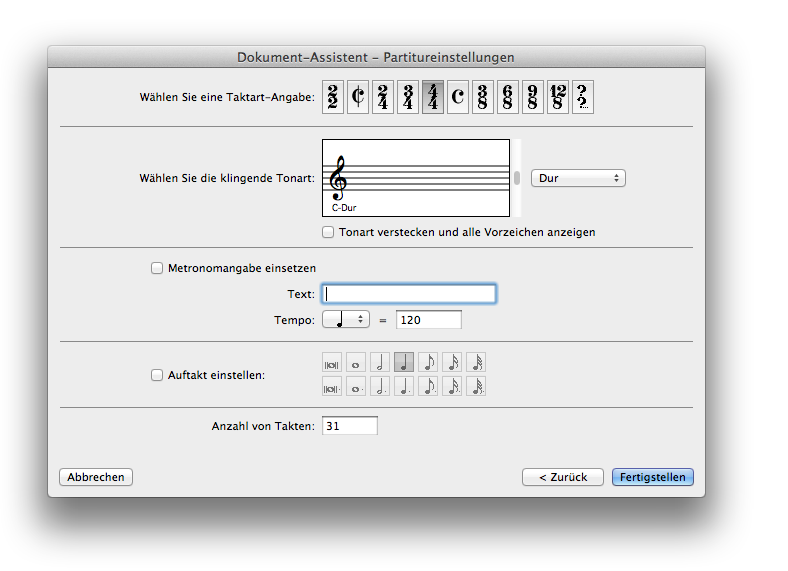The height and width of the screenshot is (571, 788).
Task: Set pickup to a double whole note
Action: (332, 362)
